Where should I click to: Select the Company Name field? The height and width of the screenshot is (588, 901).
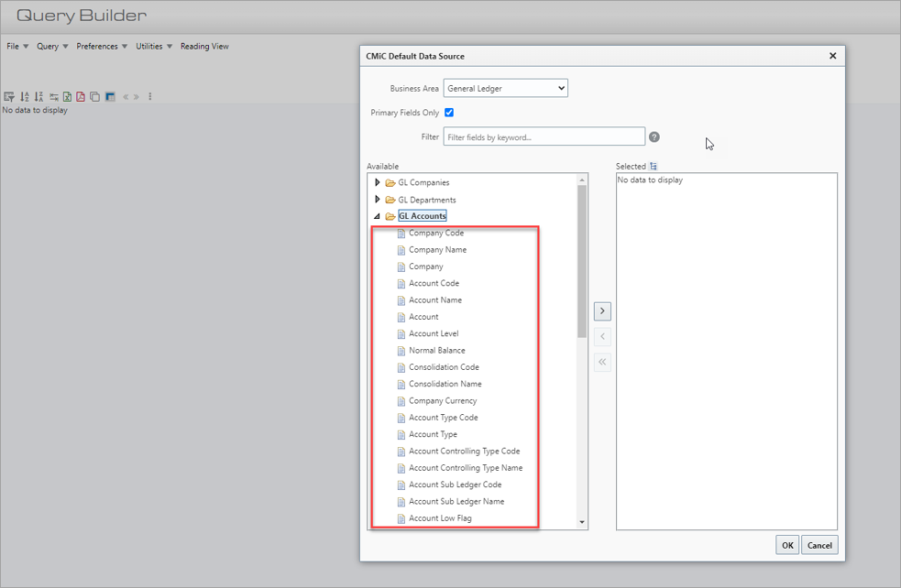pos(438,250)
